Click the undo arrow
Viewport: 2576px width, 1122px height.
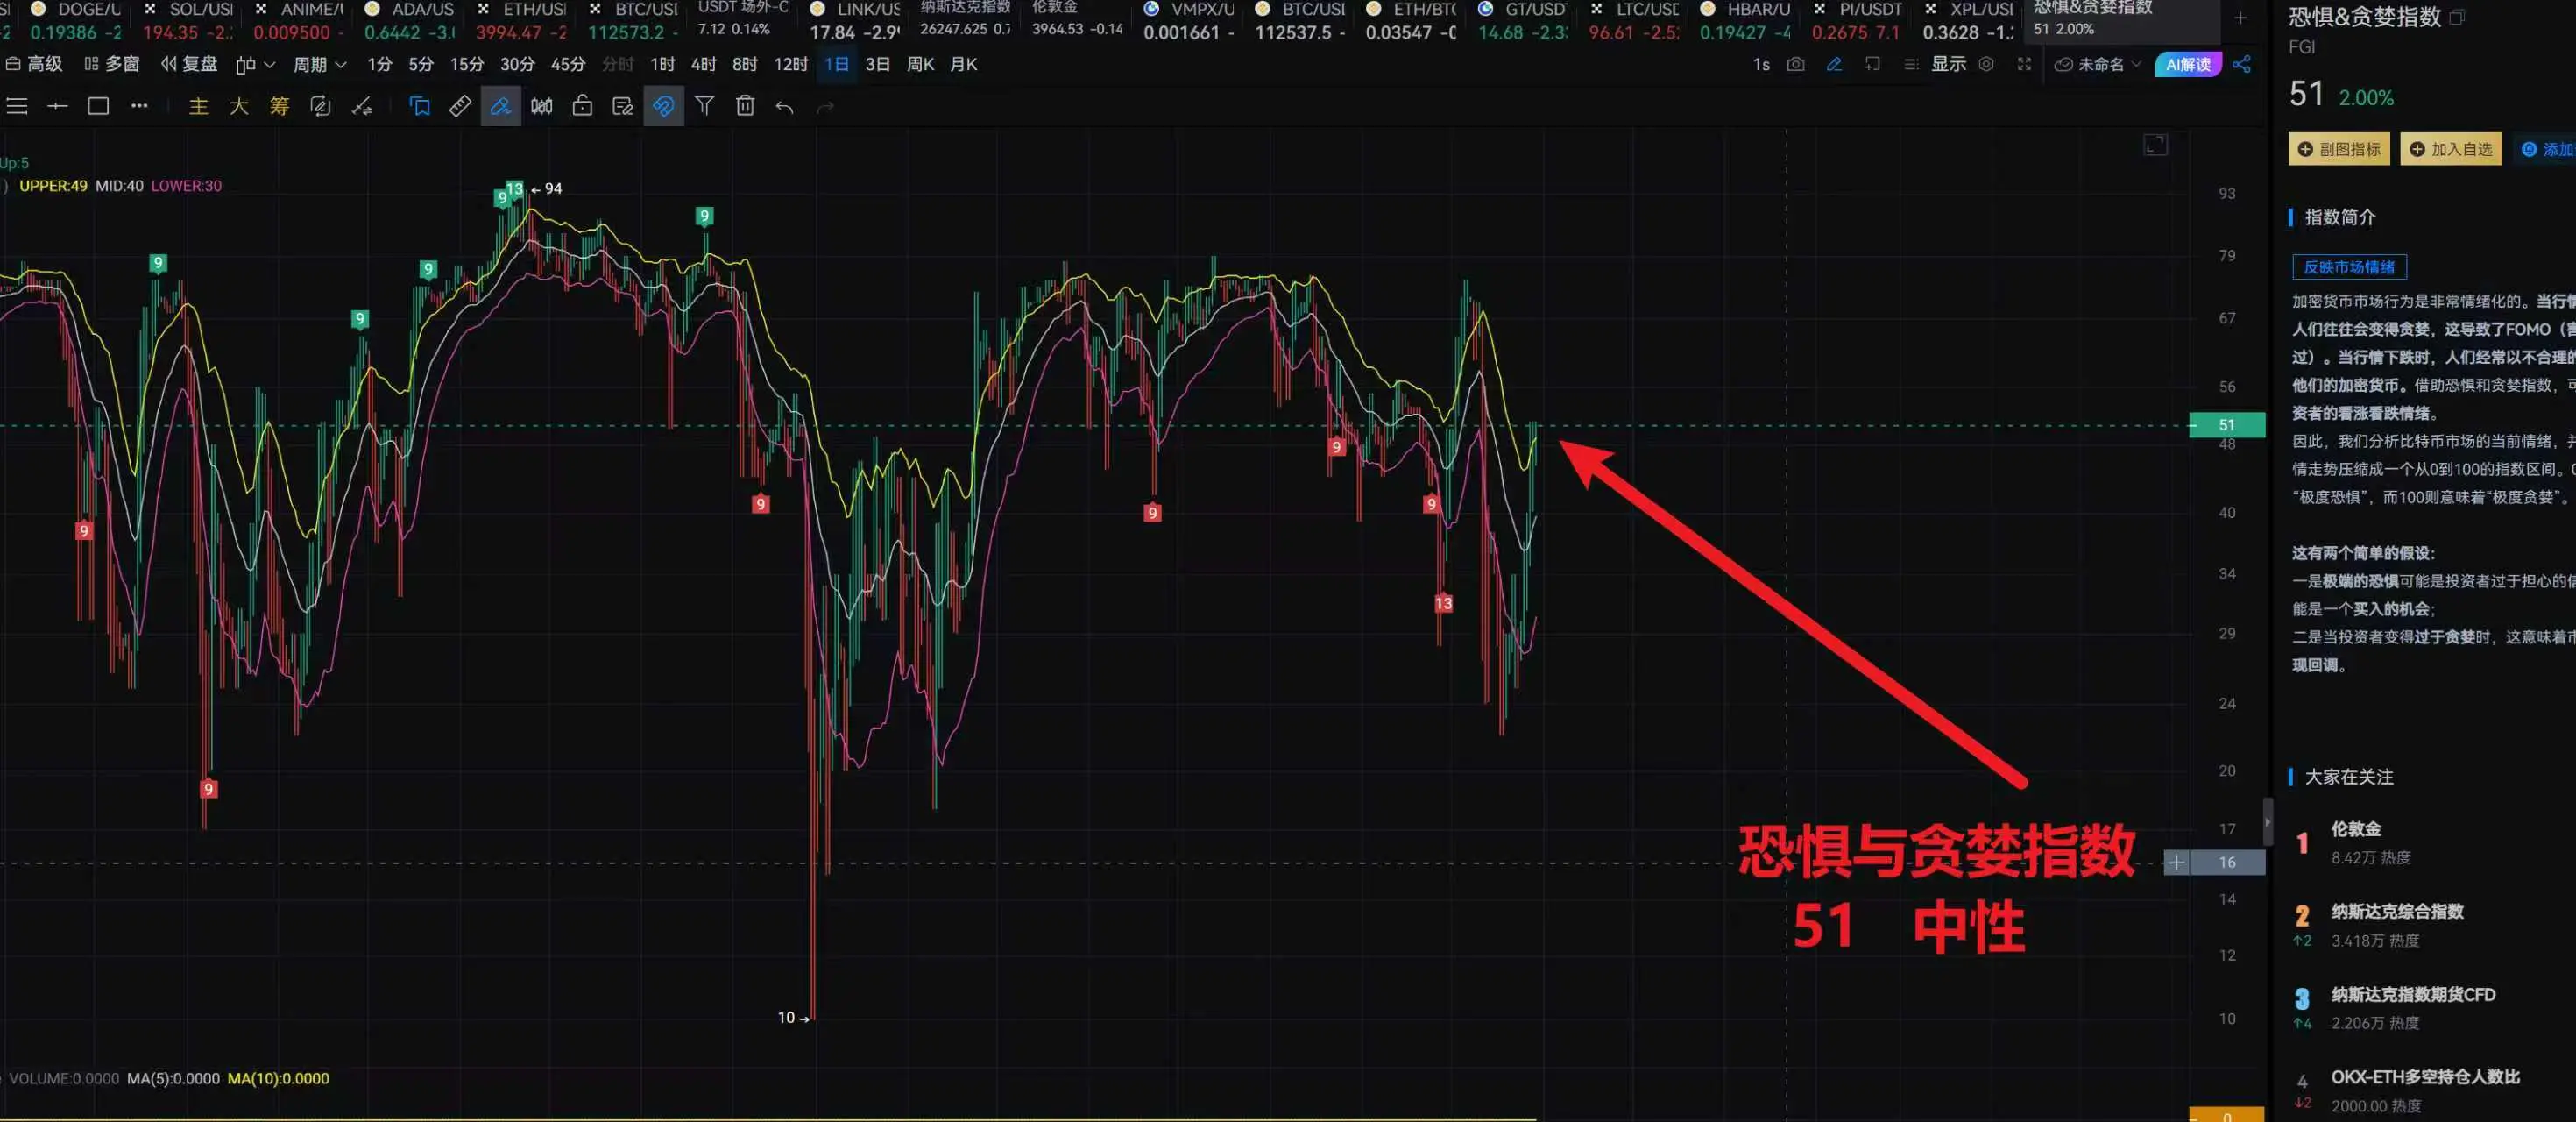coord(785,107)
